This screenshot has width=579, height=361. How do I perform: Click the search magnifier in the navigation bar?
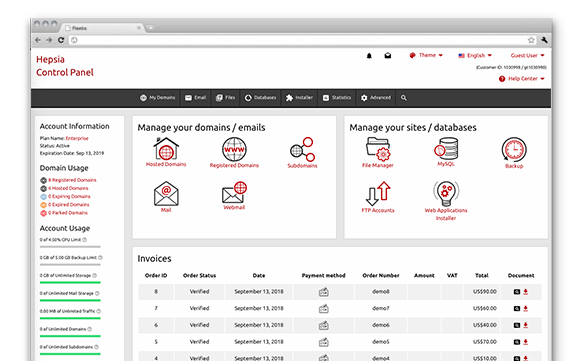point(404,98)
